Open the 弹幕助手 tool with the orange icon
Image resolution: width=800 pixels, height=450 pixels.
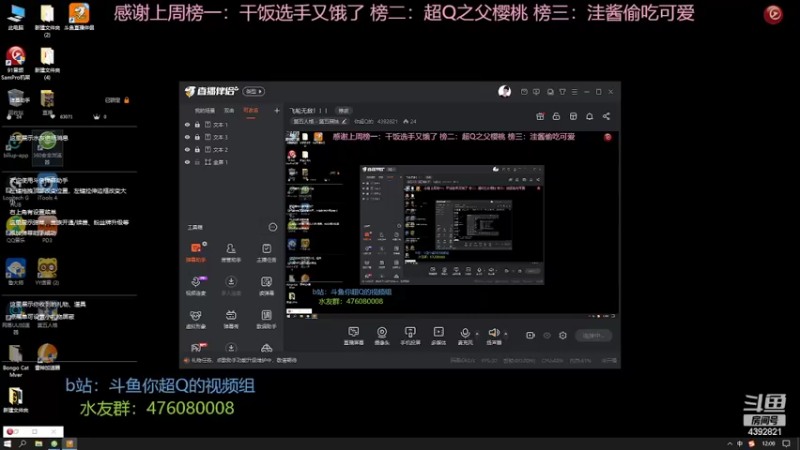point(196,253)
